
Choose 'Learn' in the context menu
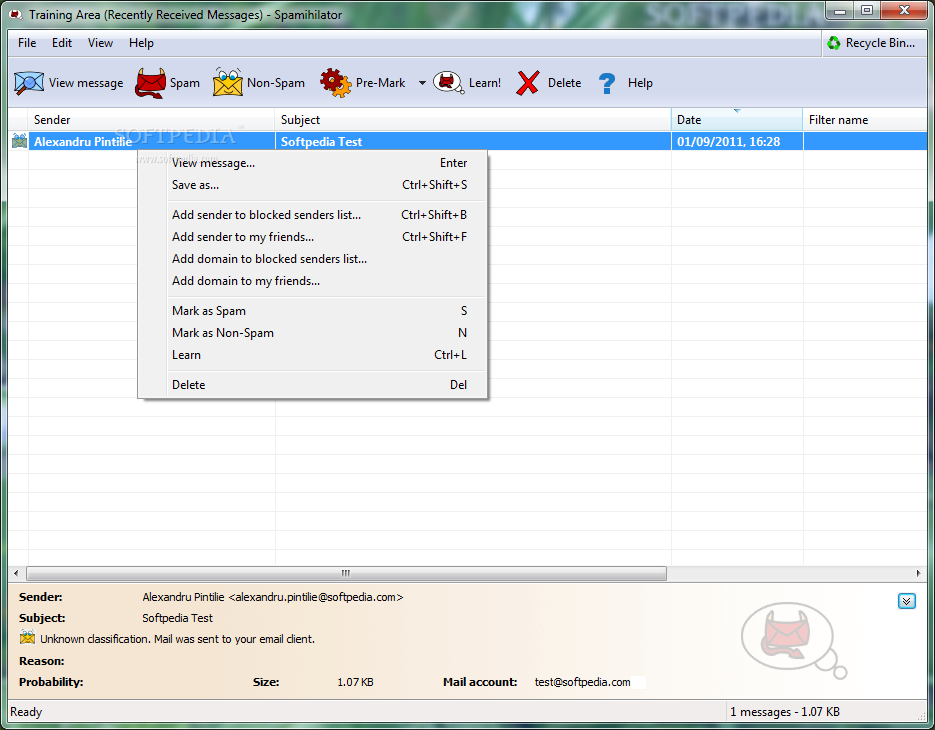(x=313, y=355)
